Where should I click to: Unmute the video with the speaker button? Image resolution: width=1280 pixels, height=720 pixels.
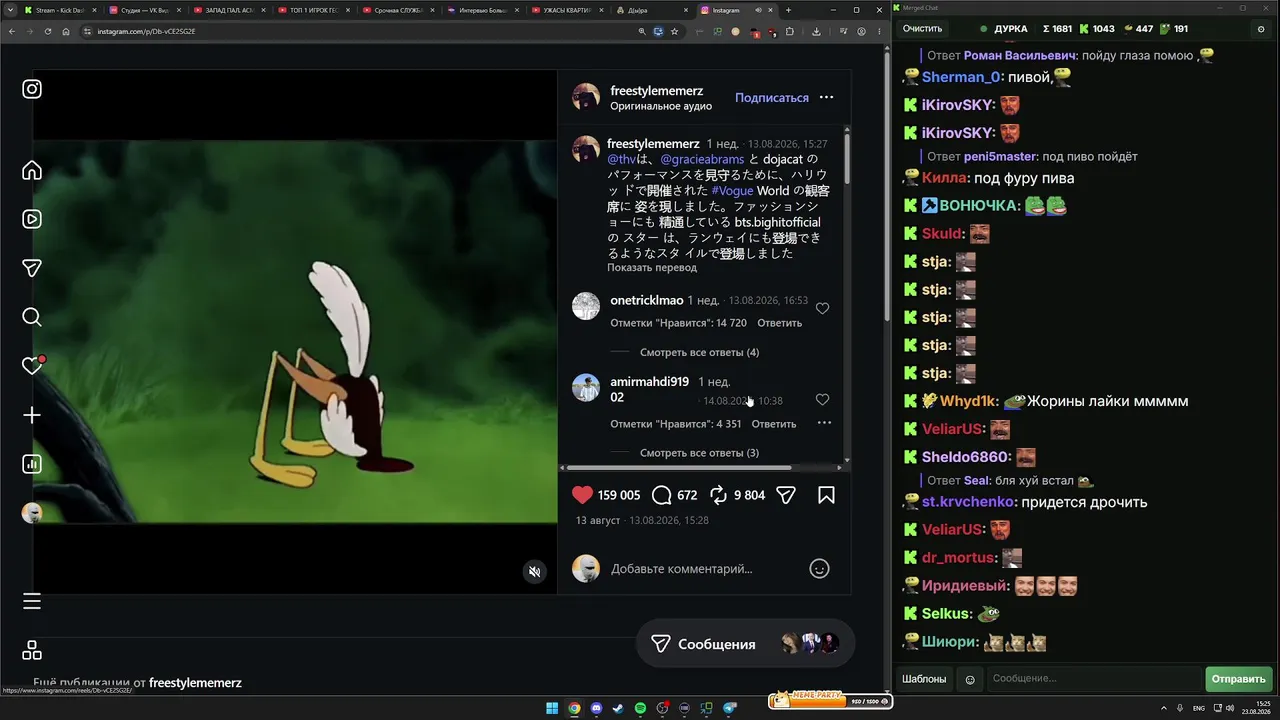coord(535,572)
